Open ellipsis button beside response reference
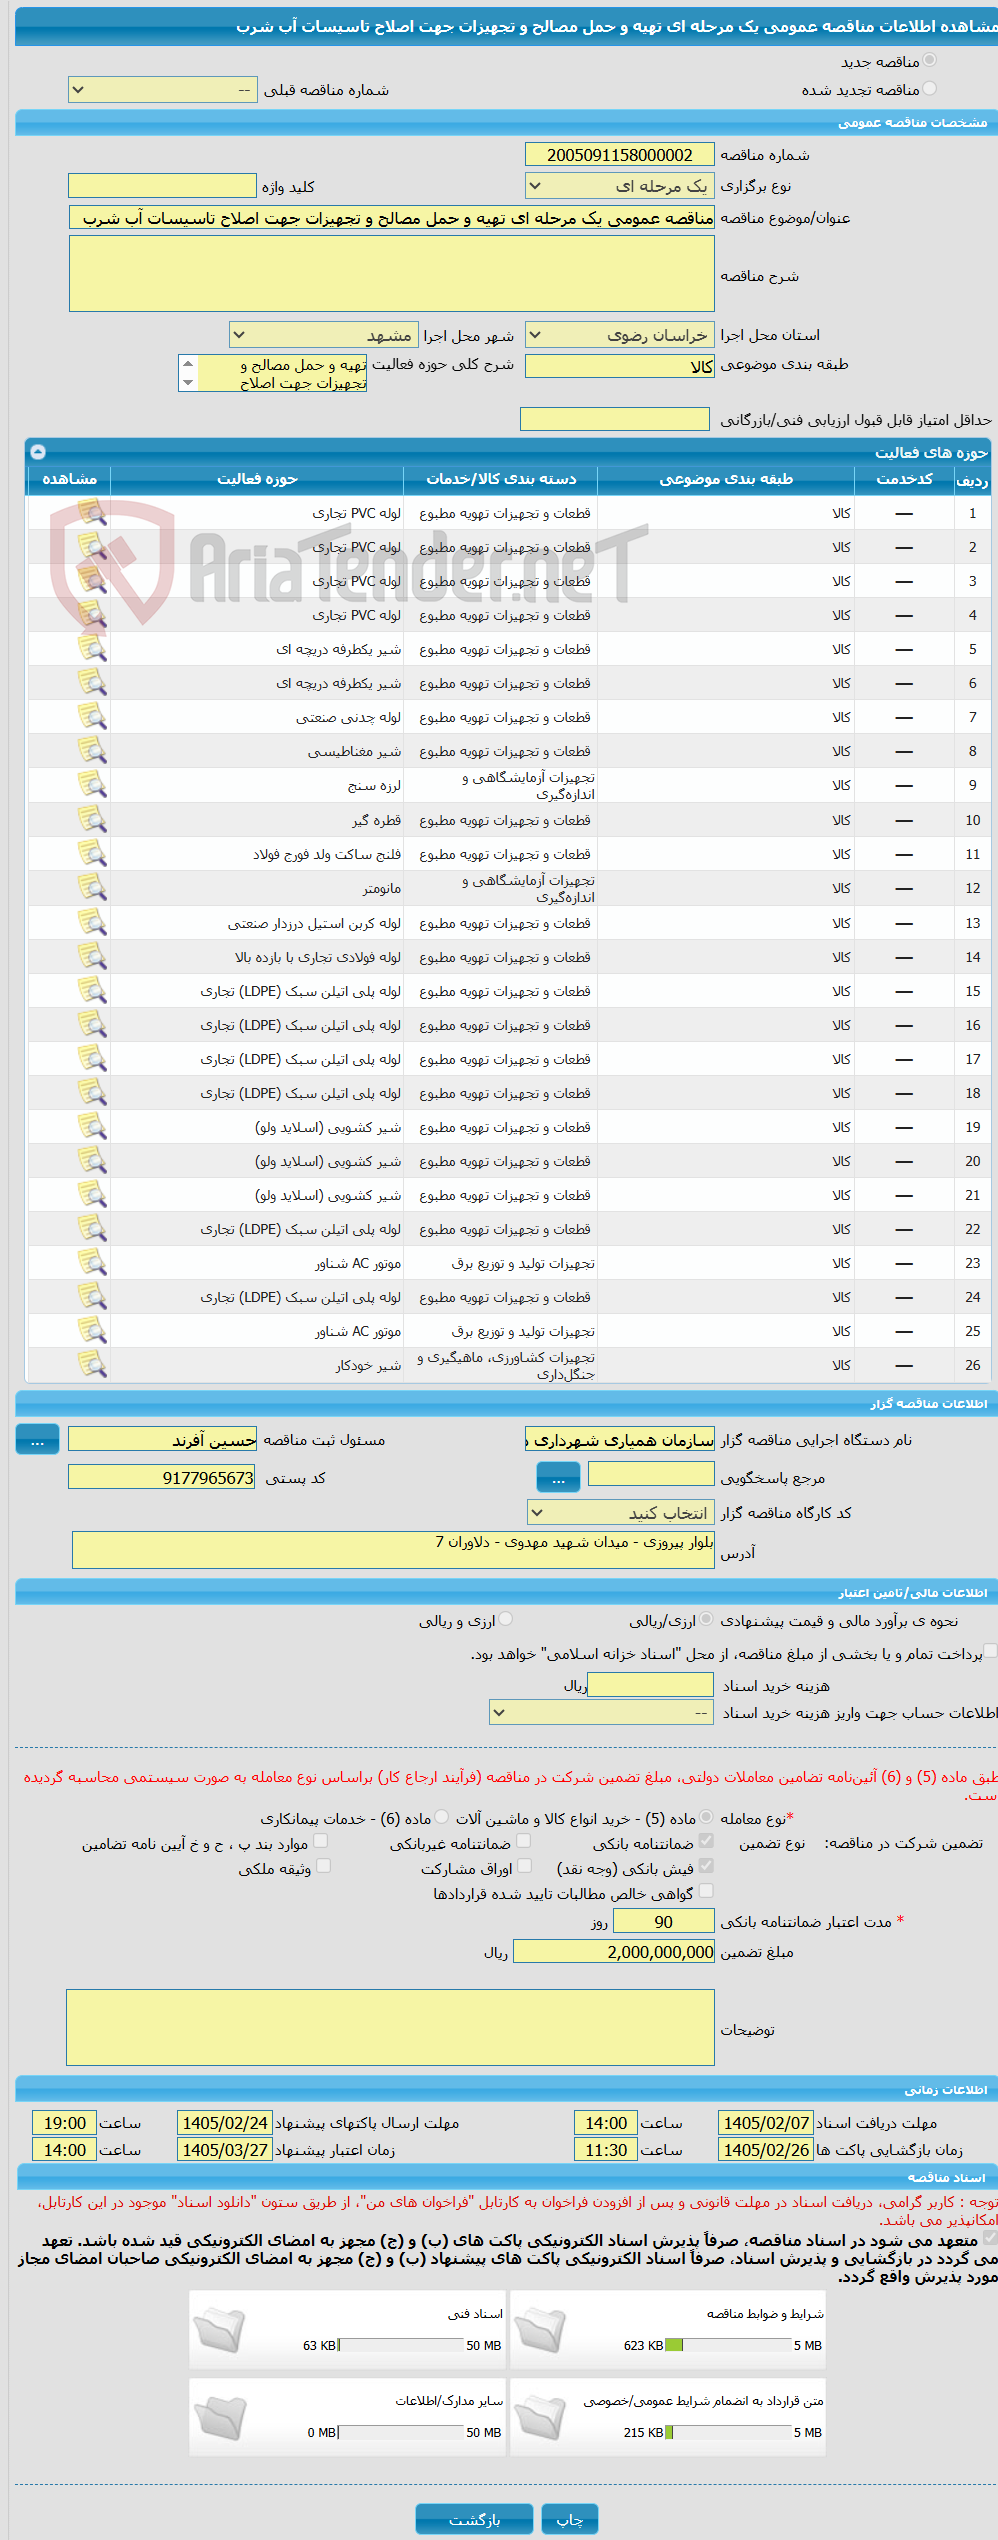 558,1477
